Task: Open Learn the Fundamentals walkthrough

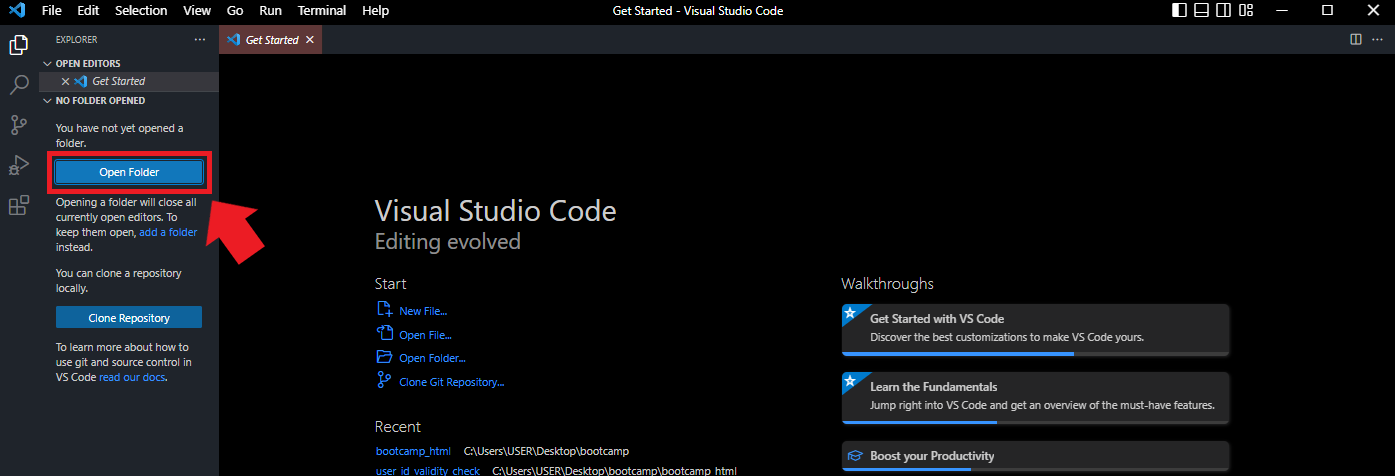Action: coord(1035,397)
